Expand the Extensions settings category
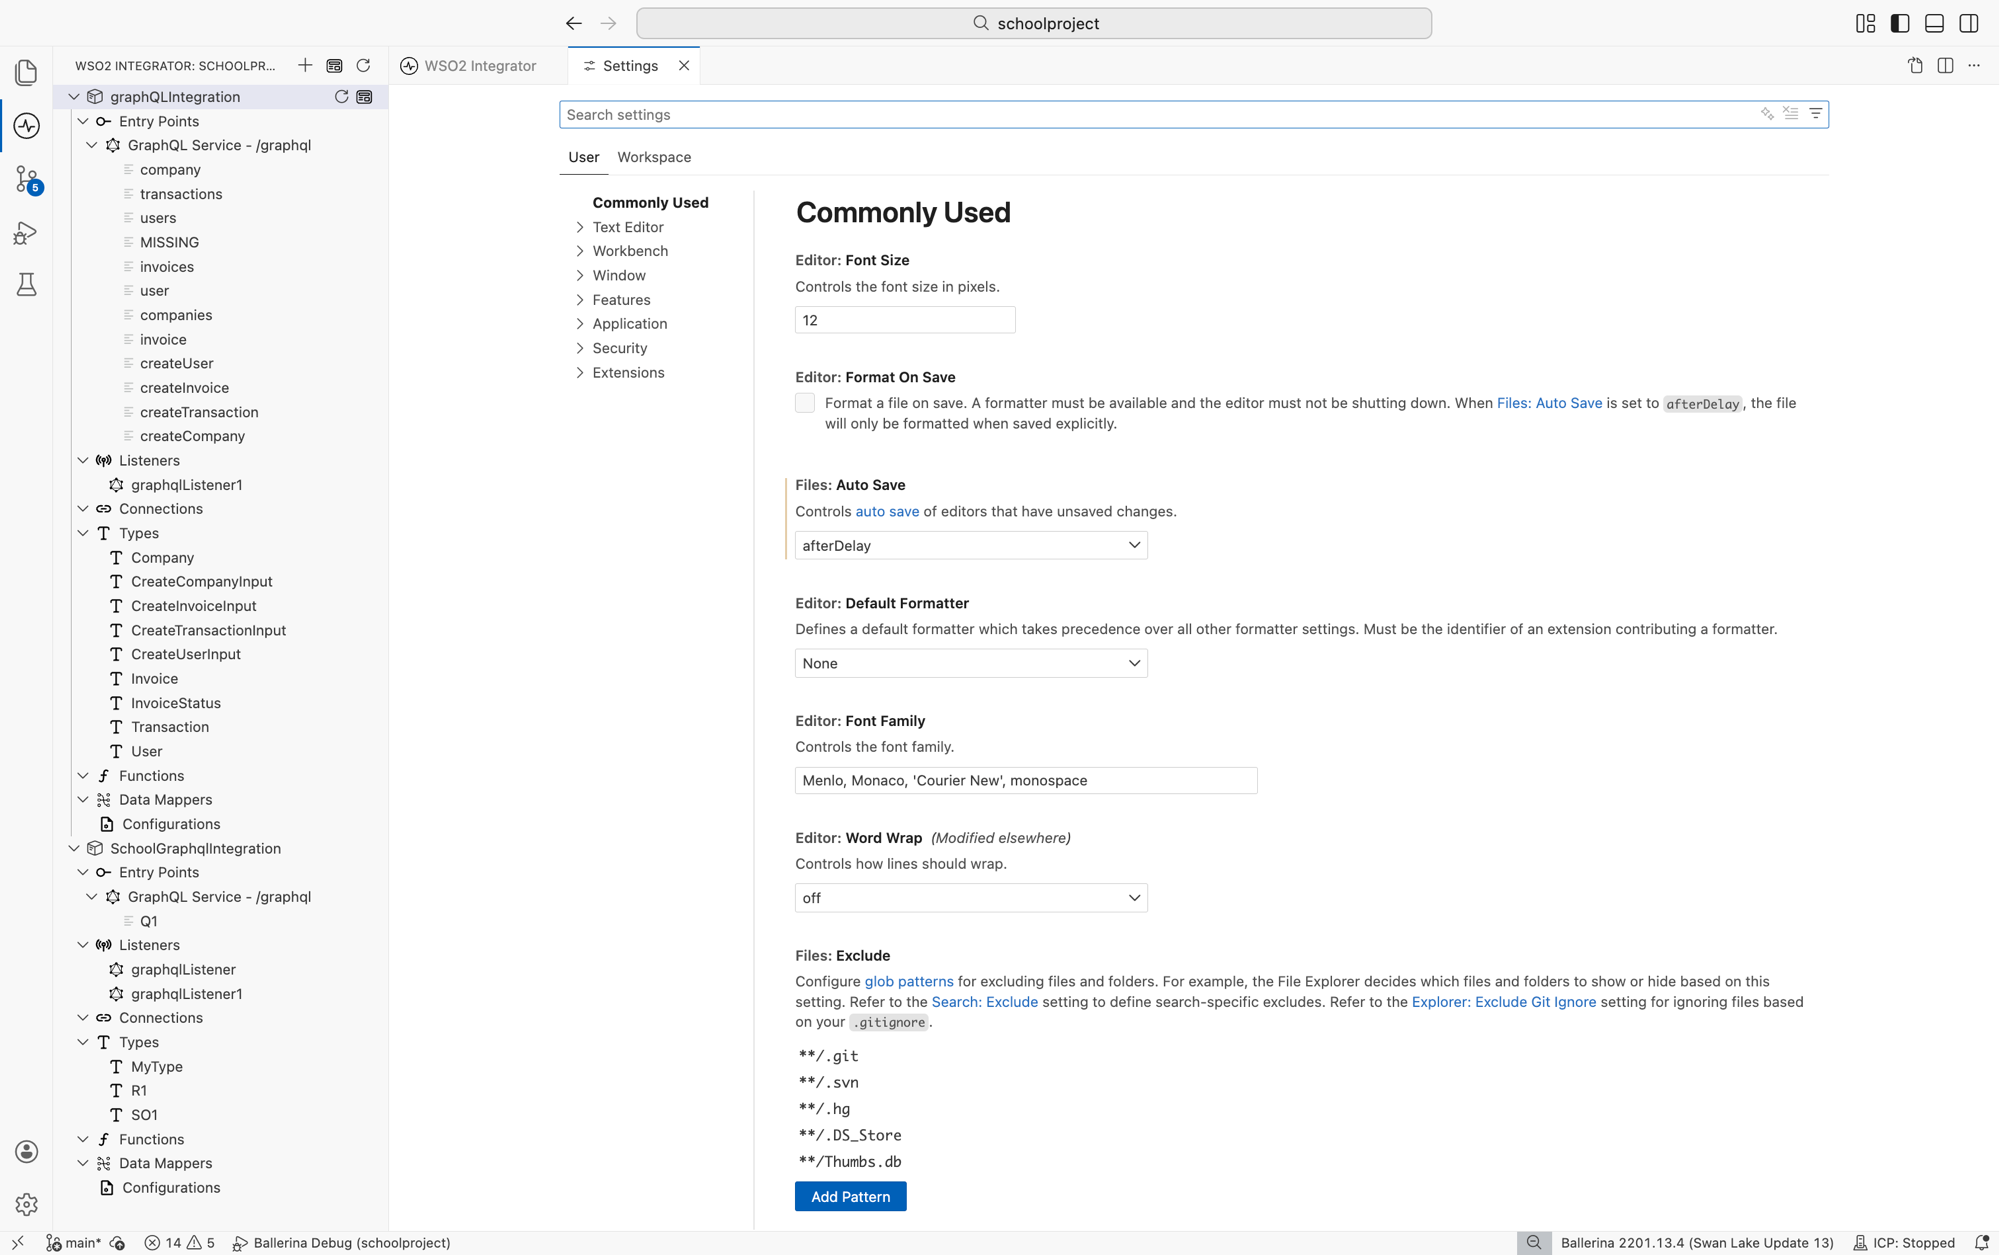 580,373
